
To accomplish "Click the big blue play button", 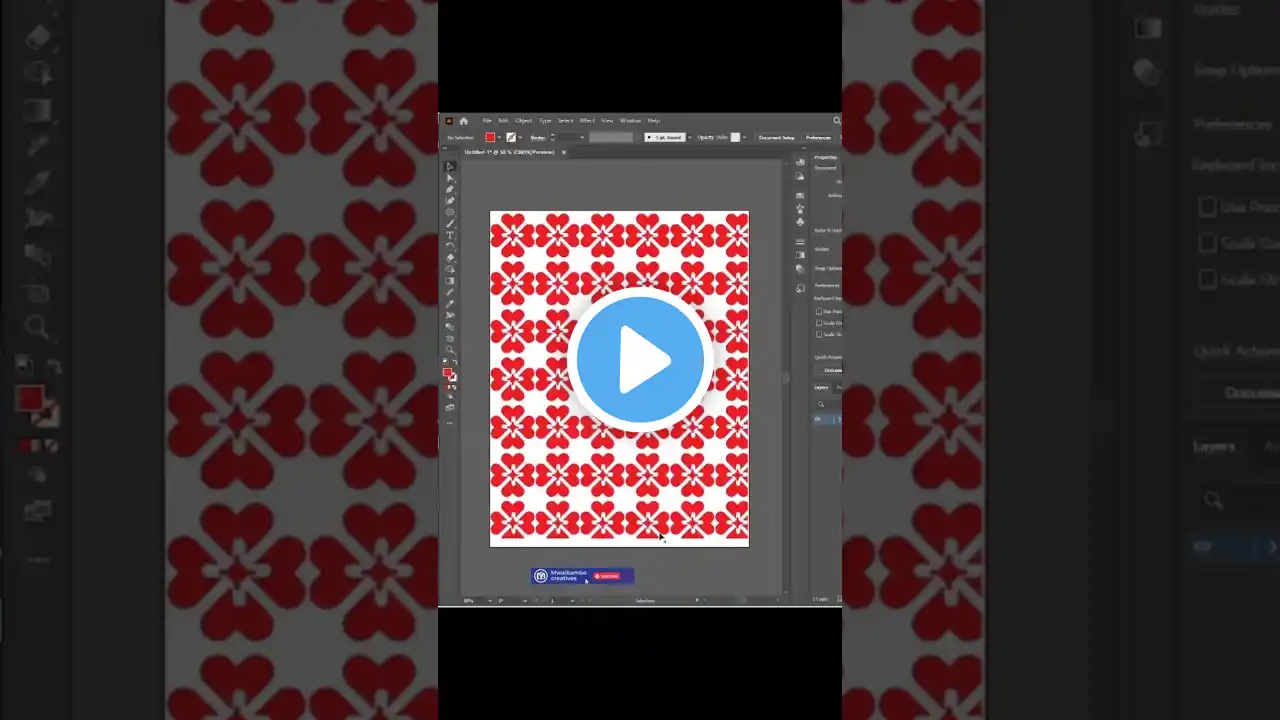I will point(640,359).
